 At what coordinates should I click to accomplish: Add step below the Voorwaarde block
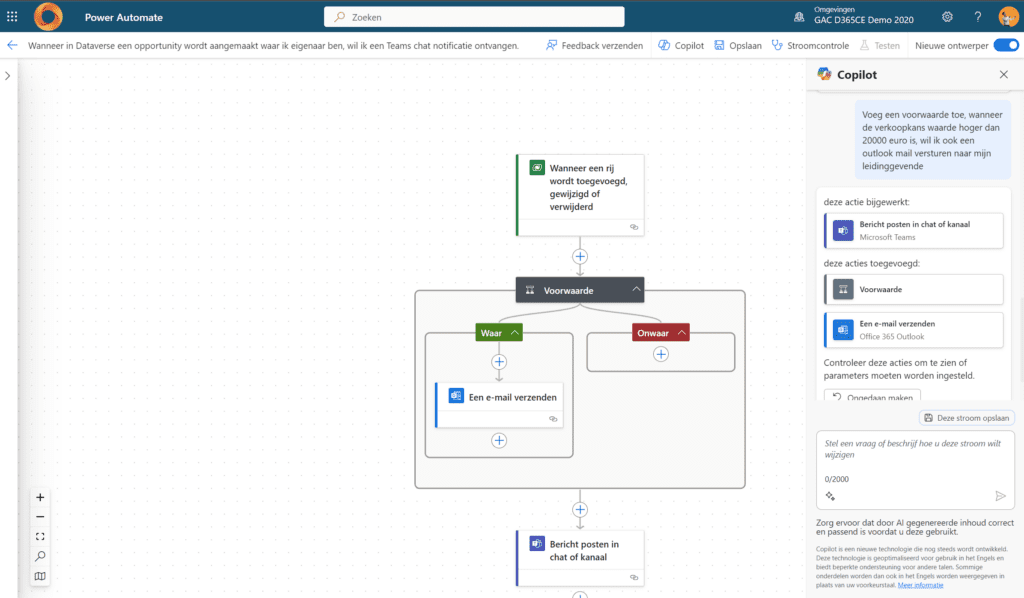tap(580, 510)
